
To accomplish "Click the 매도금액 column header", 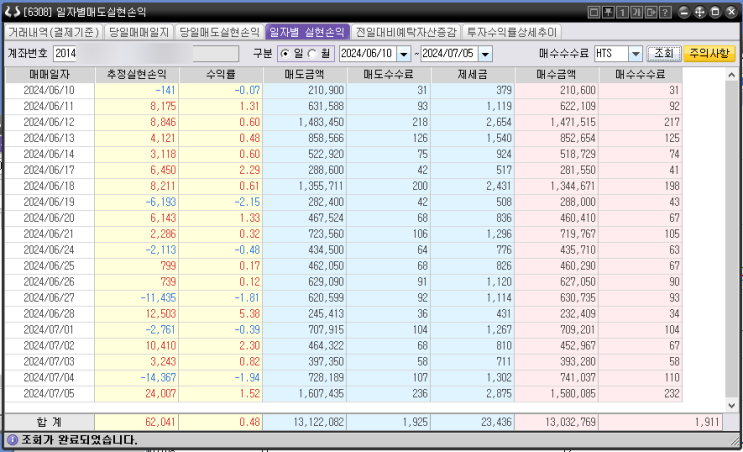I will coord(305,74).
